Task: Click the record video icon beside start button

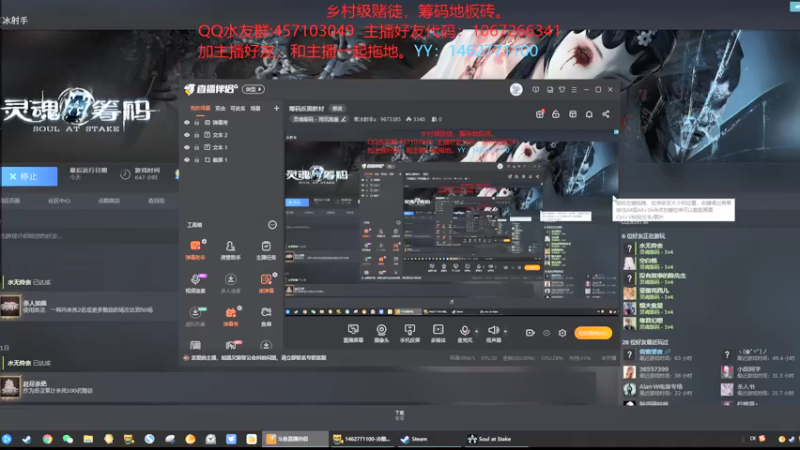Action: tap(530, 333)
